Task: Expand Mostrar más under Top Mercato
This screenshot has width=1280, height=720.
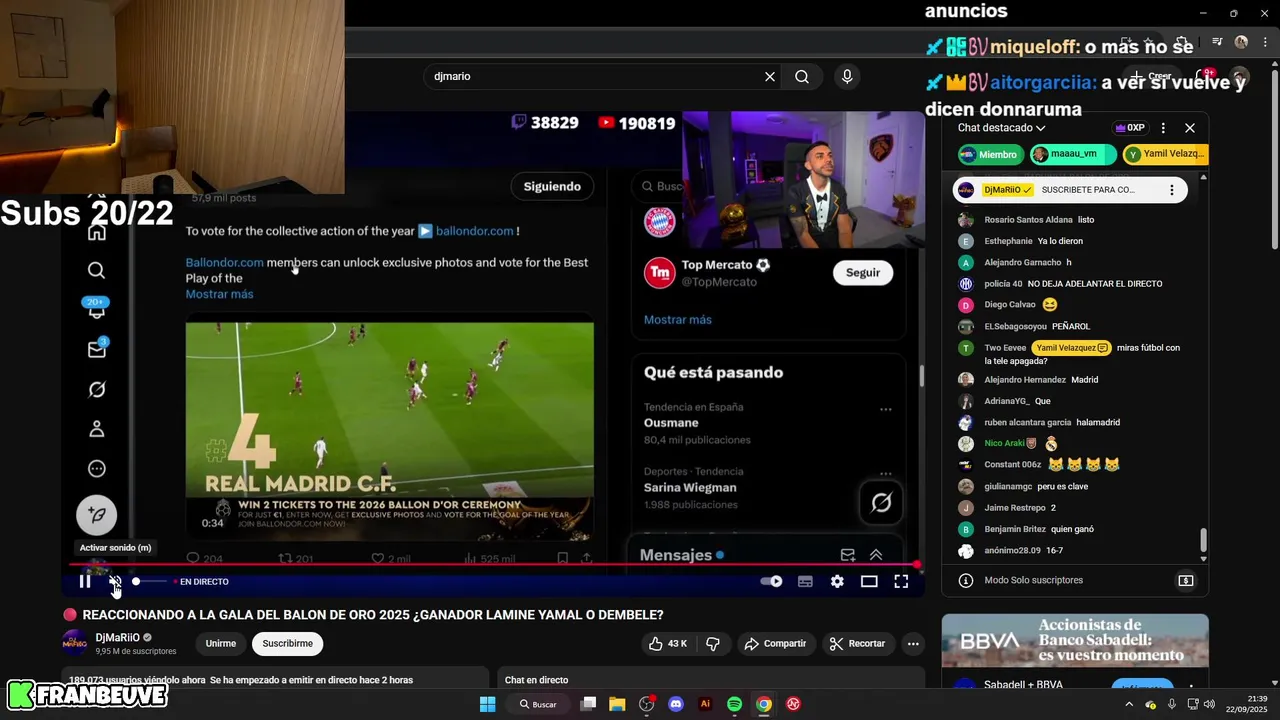Action: (x=678, y=320)
